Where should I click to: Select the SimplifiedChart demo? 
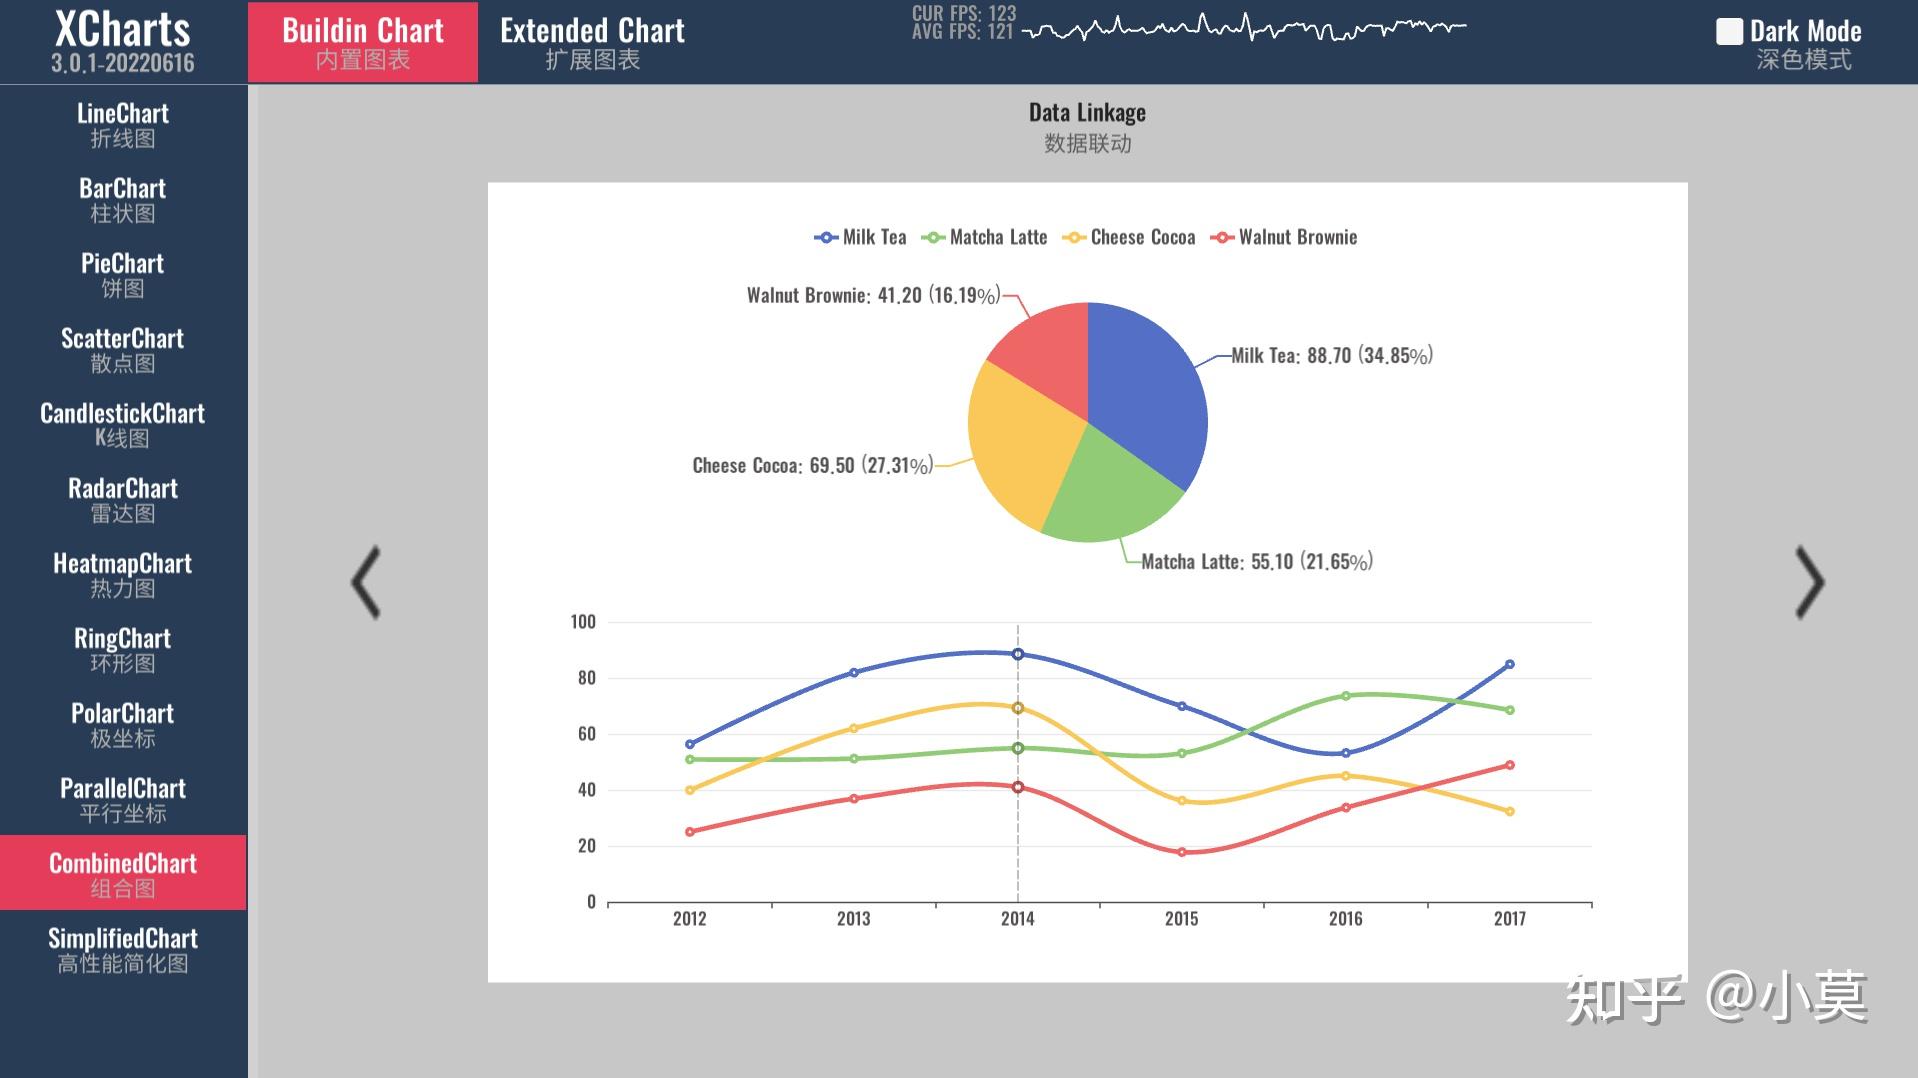[122, 948]
